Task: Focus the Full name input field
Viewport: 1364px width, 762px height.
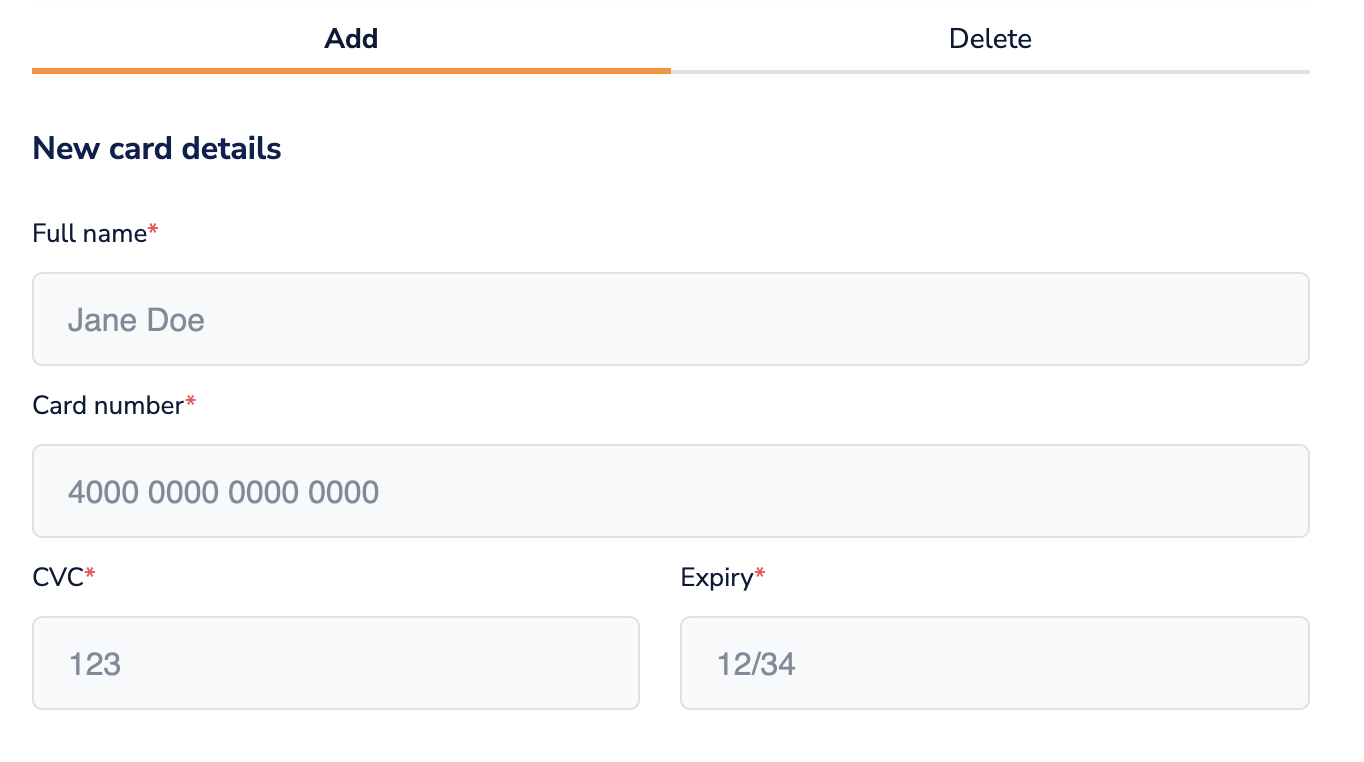Action: pyautogui.click(x=670, y=319)
